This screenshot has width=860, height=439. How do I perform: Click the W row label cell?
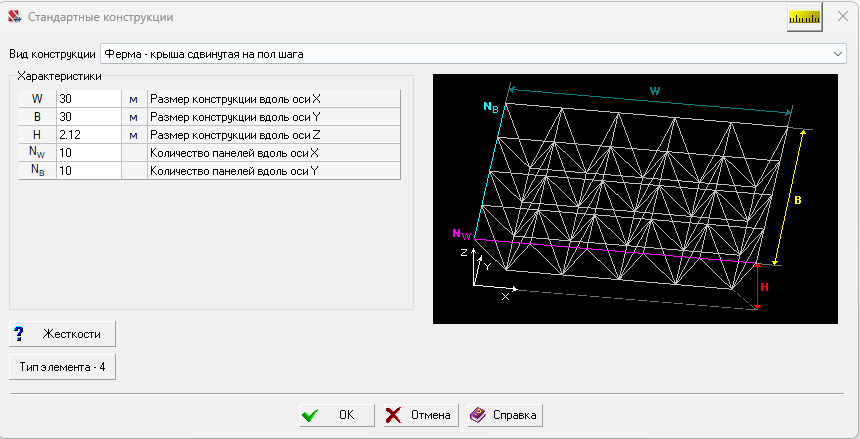[x=37, y=99]
